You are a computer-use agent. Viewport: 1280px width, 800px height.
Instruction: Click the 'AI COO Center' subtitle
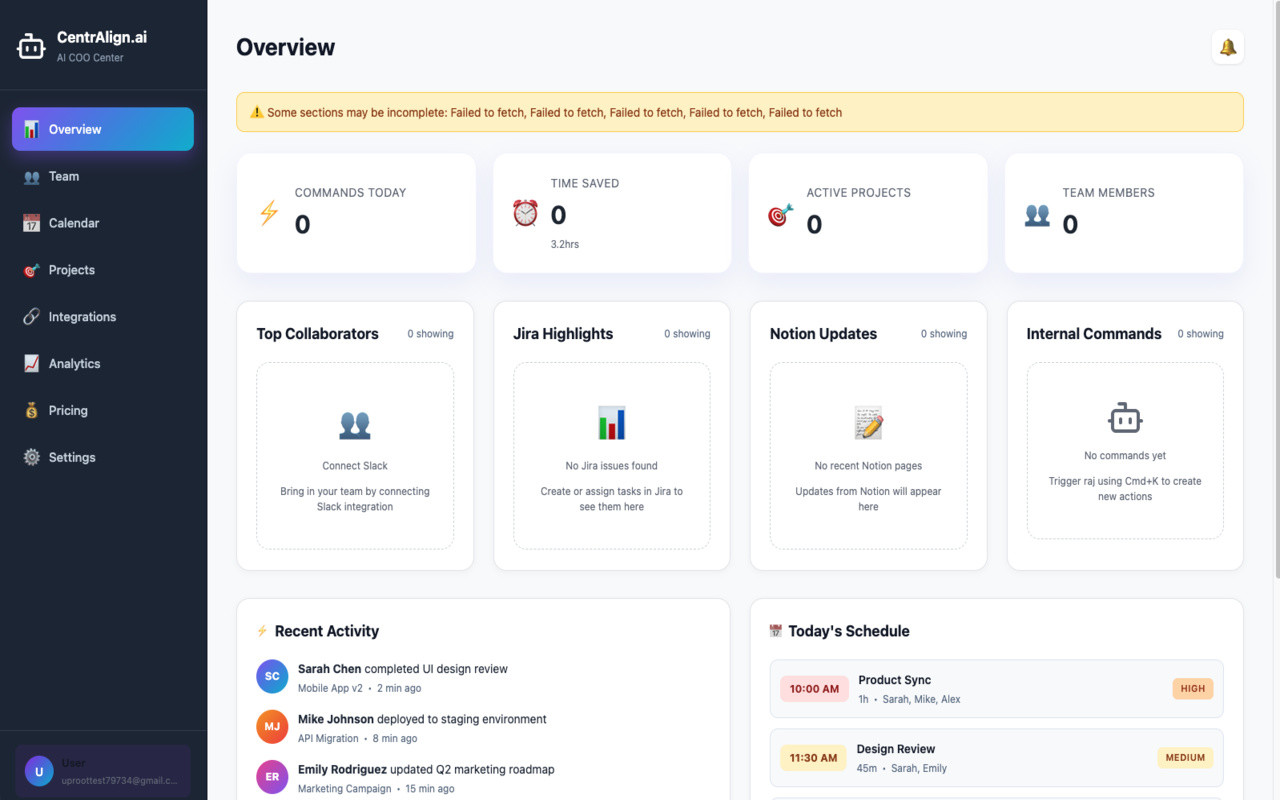pos(91,58)
